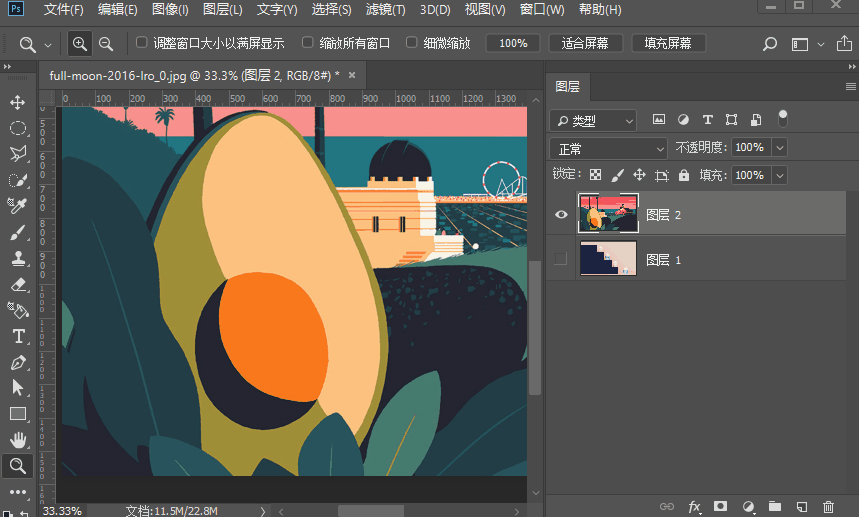The height and width of the screenshot is (517, 859).
Task: Choose zoom in mode in options bar
Action: tap(79, 43)
